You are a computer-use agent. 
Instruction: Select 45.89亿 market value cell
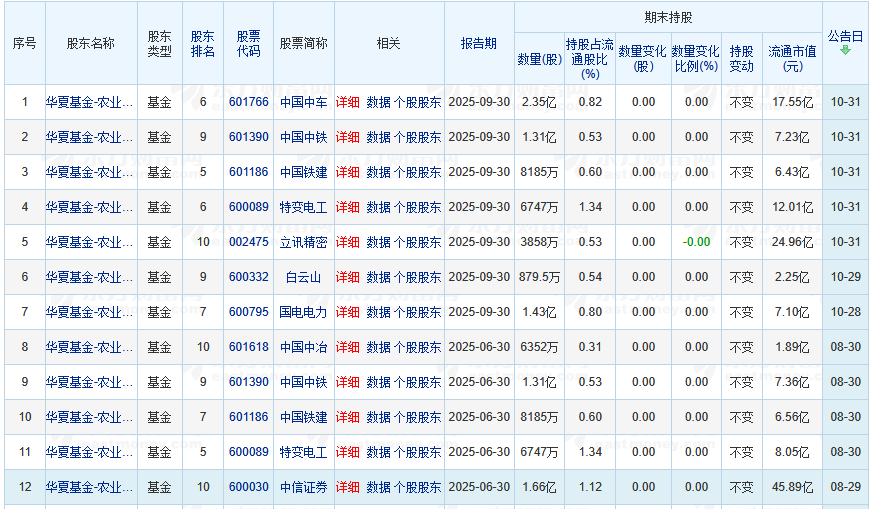point(792,487)
